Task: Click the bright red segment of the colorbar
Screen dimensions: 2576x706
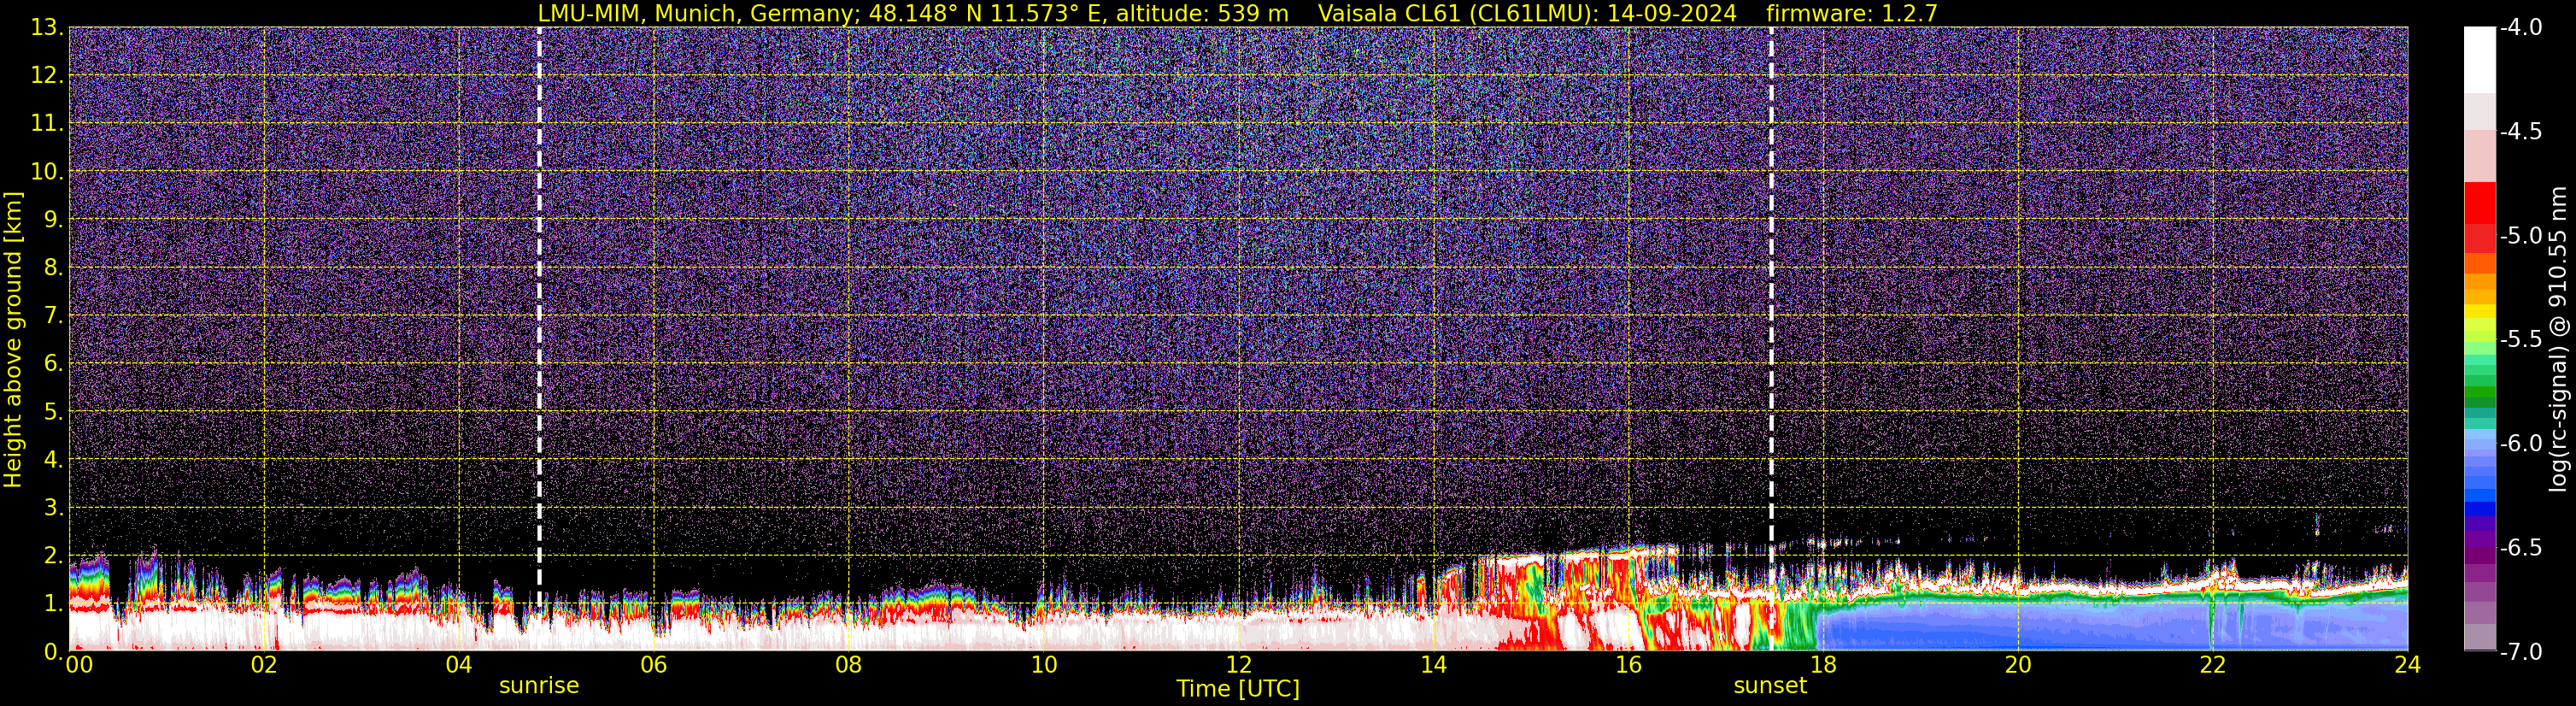Action: (2480, 203)
